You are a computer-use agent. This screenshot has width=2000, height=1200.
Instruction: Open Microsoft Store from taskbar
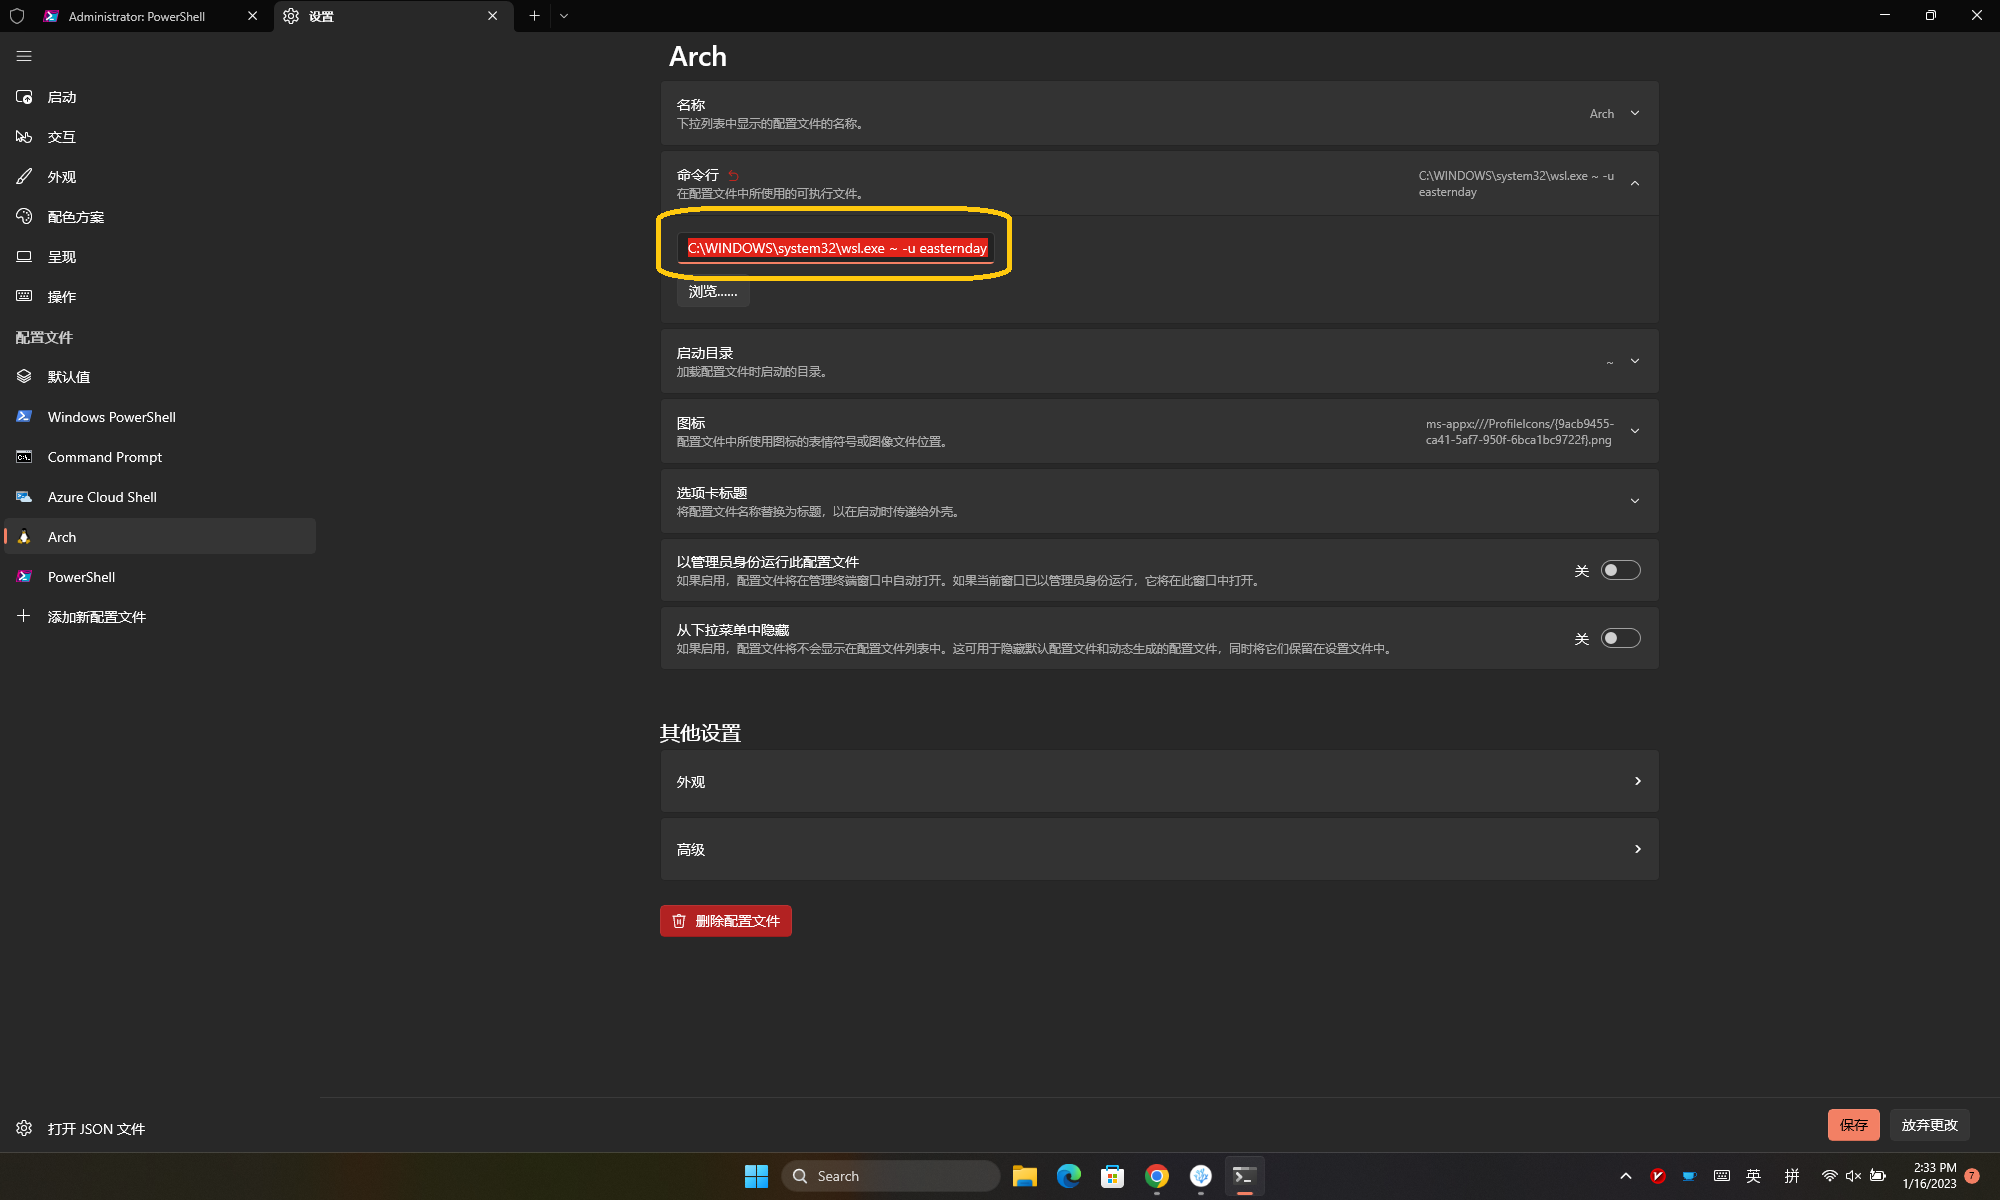pyautogui.click(x=1112, y=1176)
